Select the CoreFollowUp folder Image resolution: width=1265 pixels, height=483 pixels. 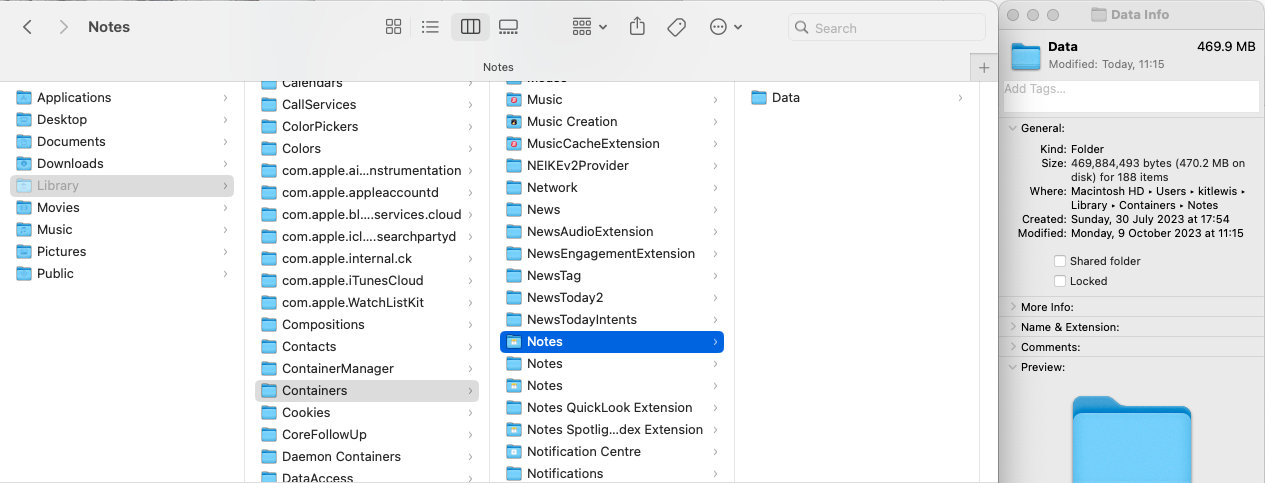[x=367, y=434]
